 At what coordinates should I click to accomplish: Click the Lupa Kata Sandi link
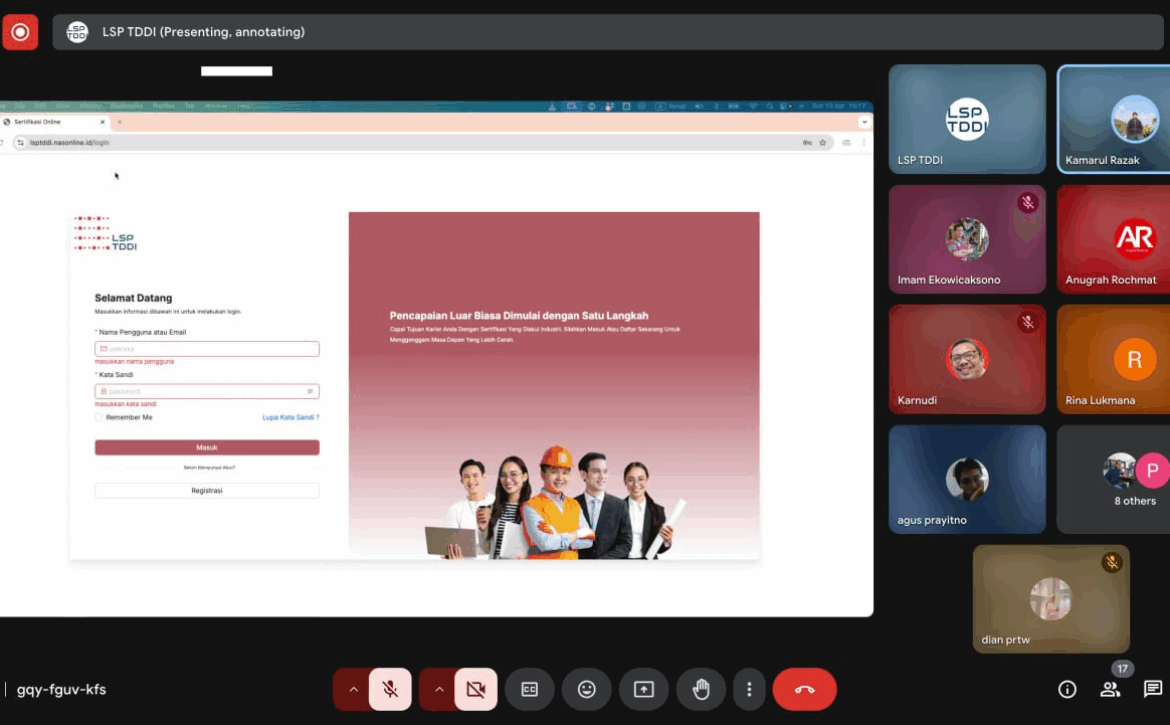click(x=290, y=417)
